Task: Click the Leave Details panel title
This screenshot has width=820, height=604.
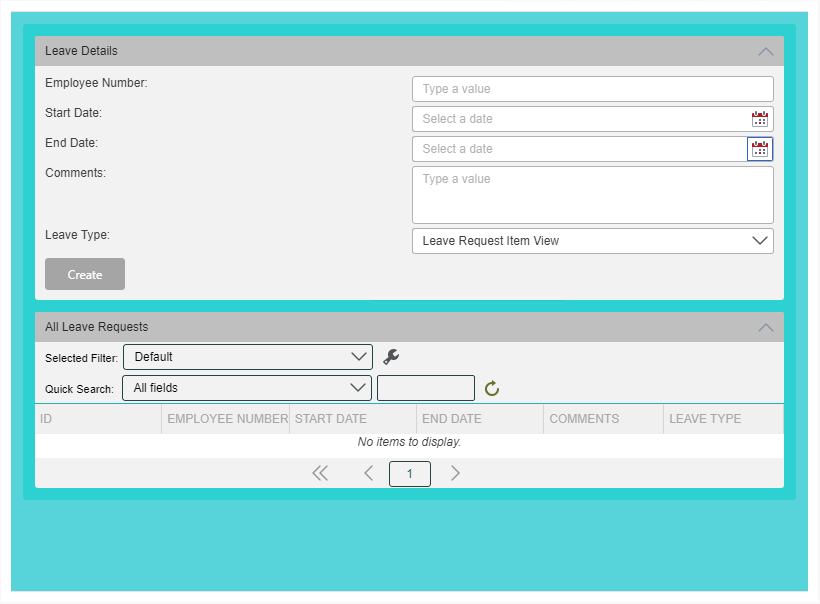Action: click(81, 51)
